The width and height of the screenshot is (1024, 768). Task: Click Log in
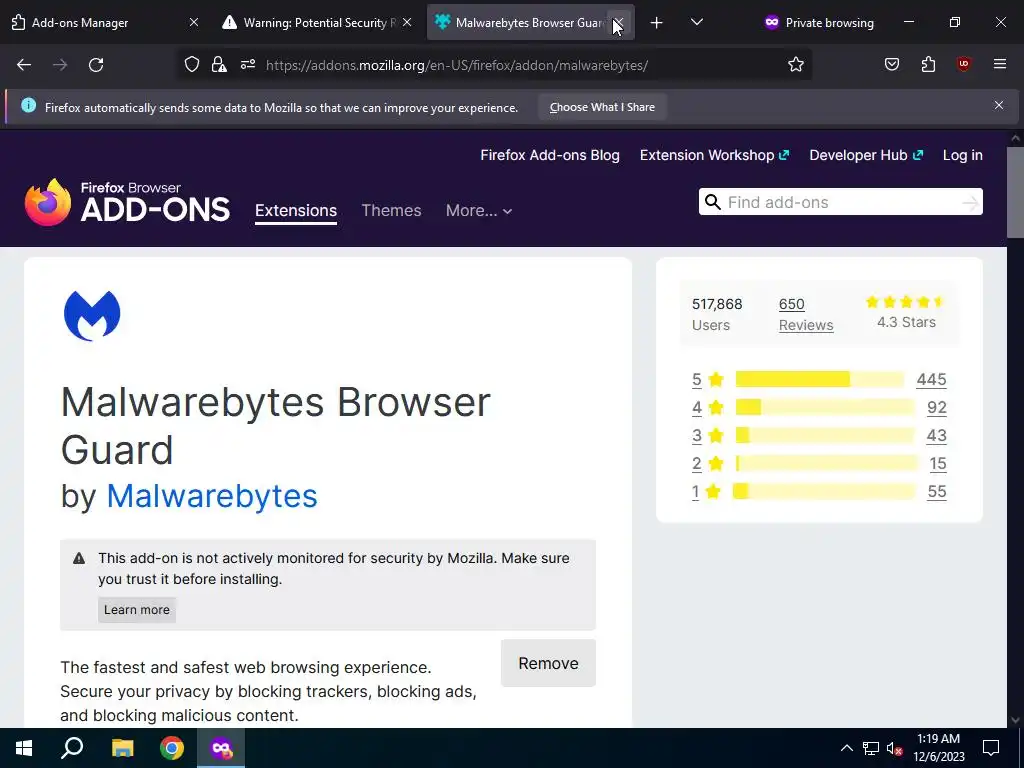pyautogui.click(x=963, y=155)
